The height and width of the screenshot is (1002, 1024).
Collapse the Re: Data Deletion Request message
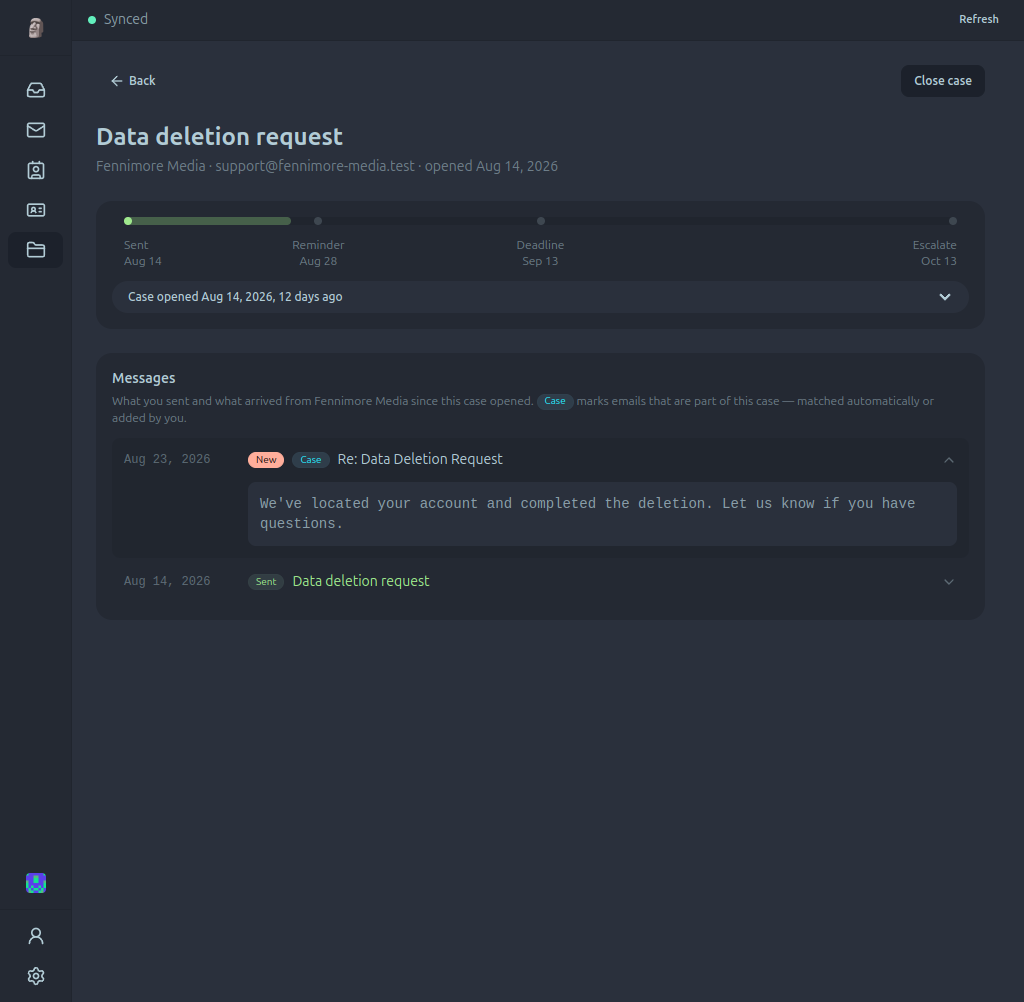coord(949,460)
